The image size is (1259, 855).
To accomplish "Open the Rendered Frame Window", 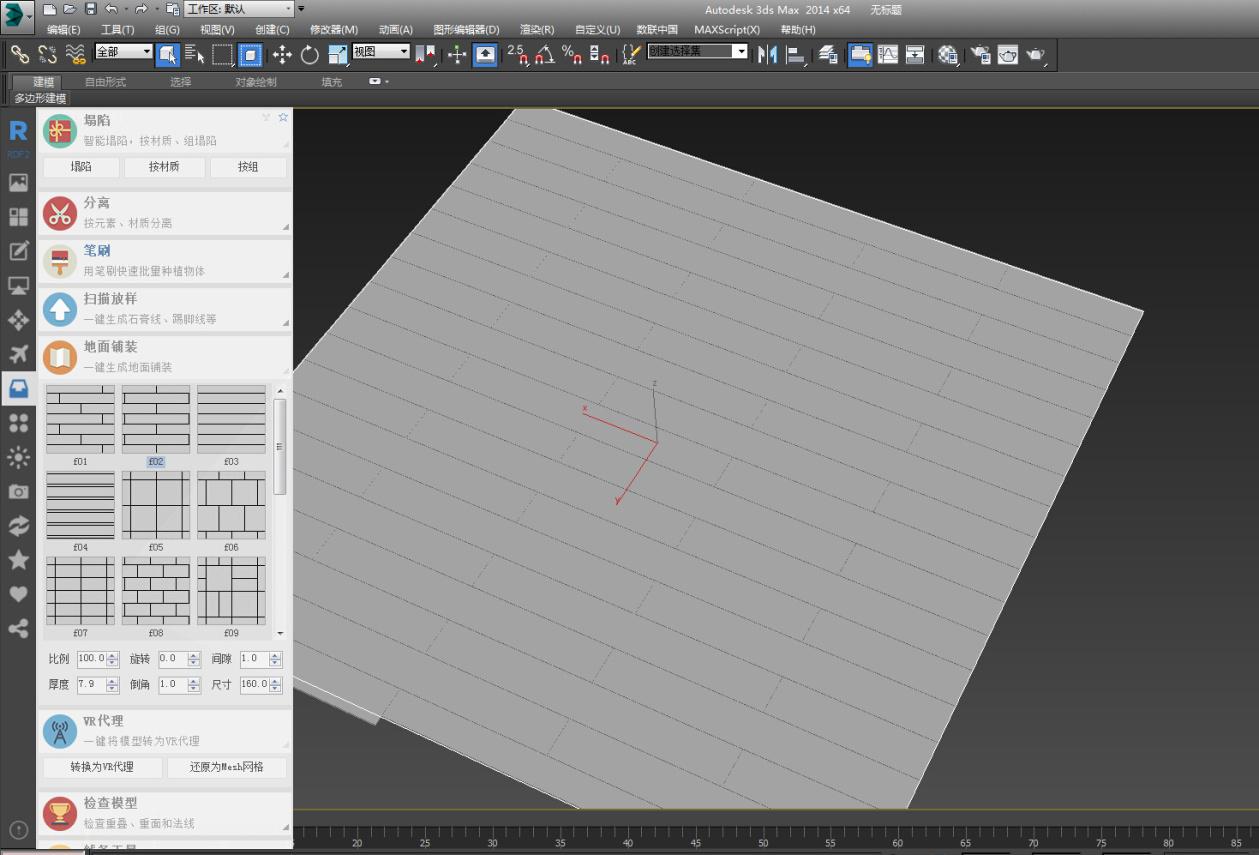I will coord(1008,54).
